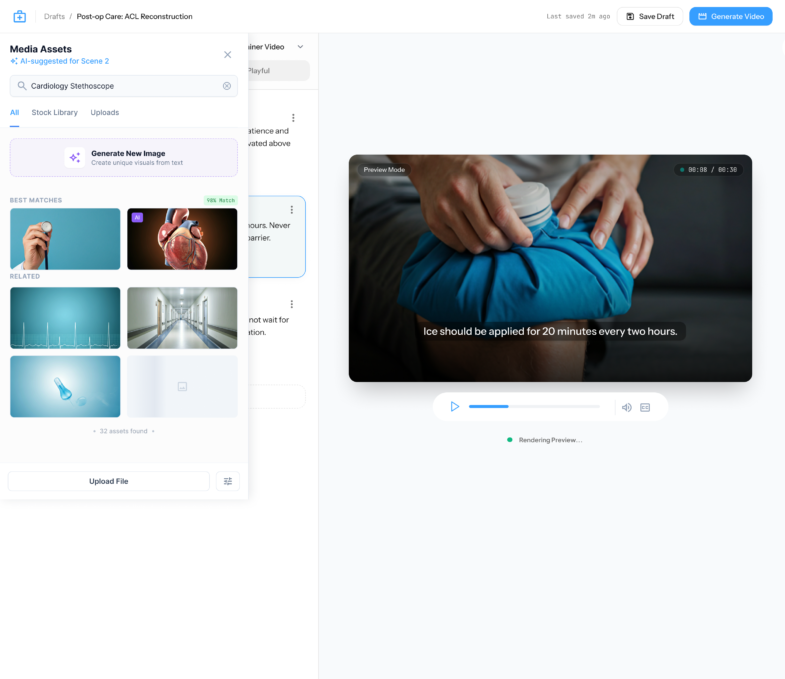Click the preview playback progress bar
Image resolution: width=785 pixels, height=679 pixels.
pyautogui.click(x=534, y=407)
